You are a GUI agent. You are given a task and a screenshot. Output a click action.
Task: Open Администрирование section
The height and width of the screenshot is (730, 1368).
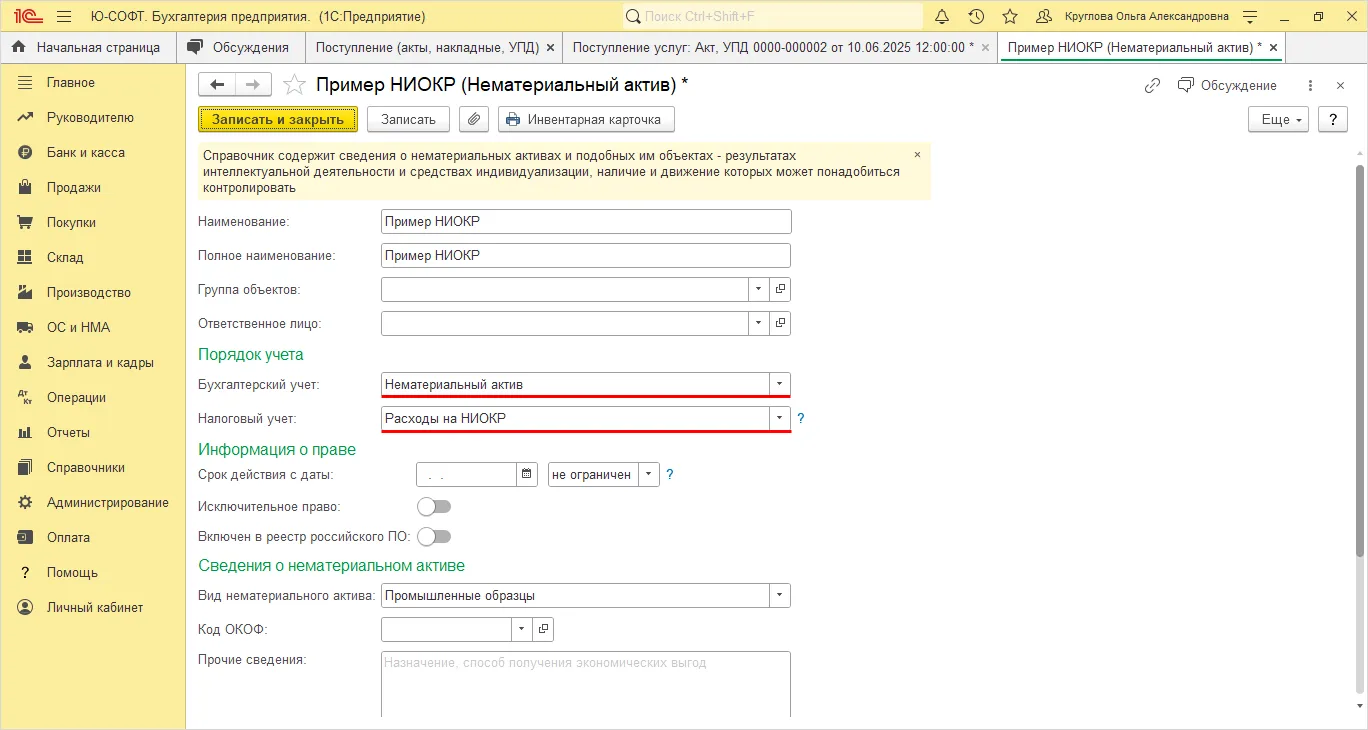point(108,502)
